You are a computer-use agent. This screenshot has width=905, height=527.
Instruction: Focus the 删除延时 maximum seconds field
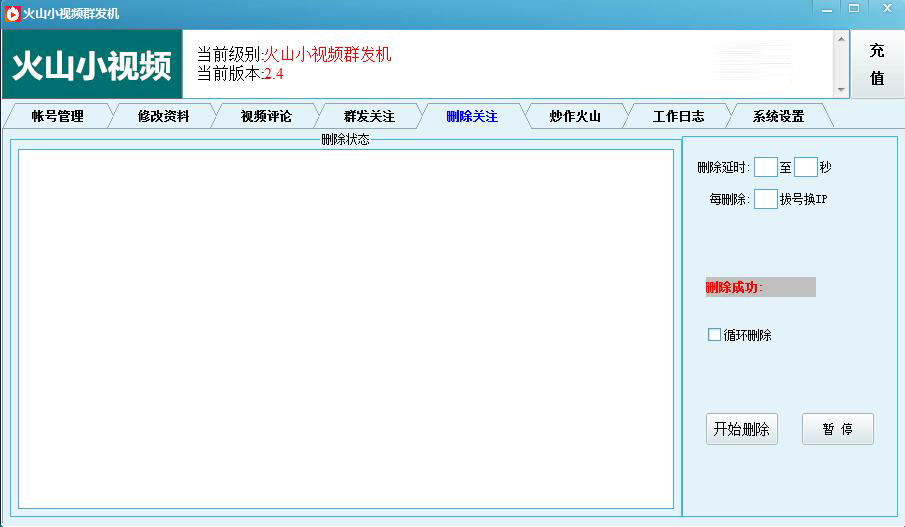(806, 167)
